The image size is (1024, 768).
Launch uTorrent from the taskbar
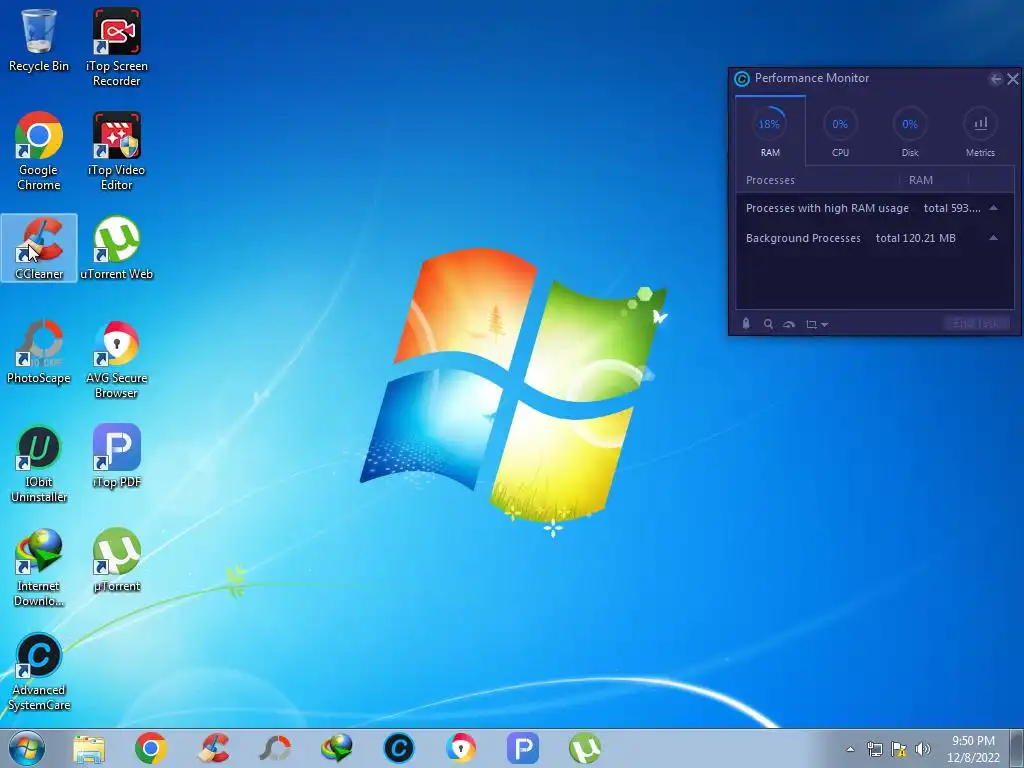click(x=585, y=748)
